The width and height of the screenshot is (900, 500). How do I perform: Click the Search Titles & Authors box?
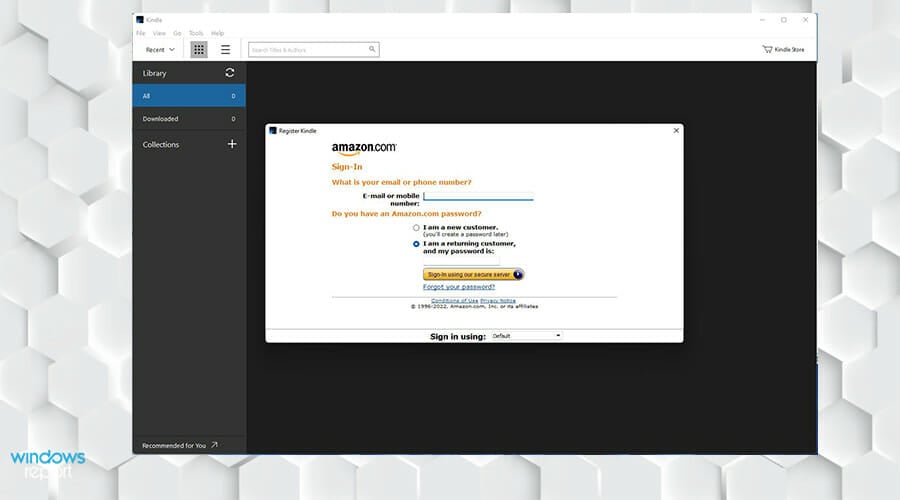click(313, 50)
